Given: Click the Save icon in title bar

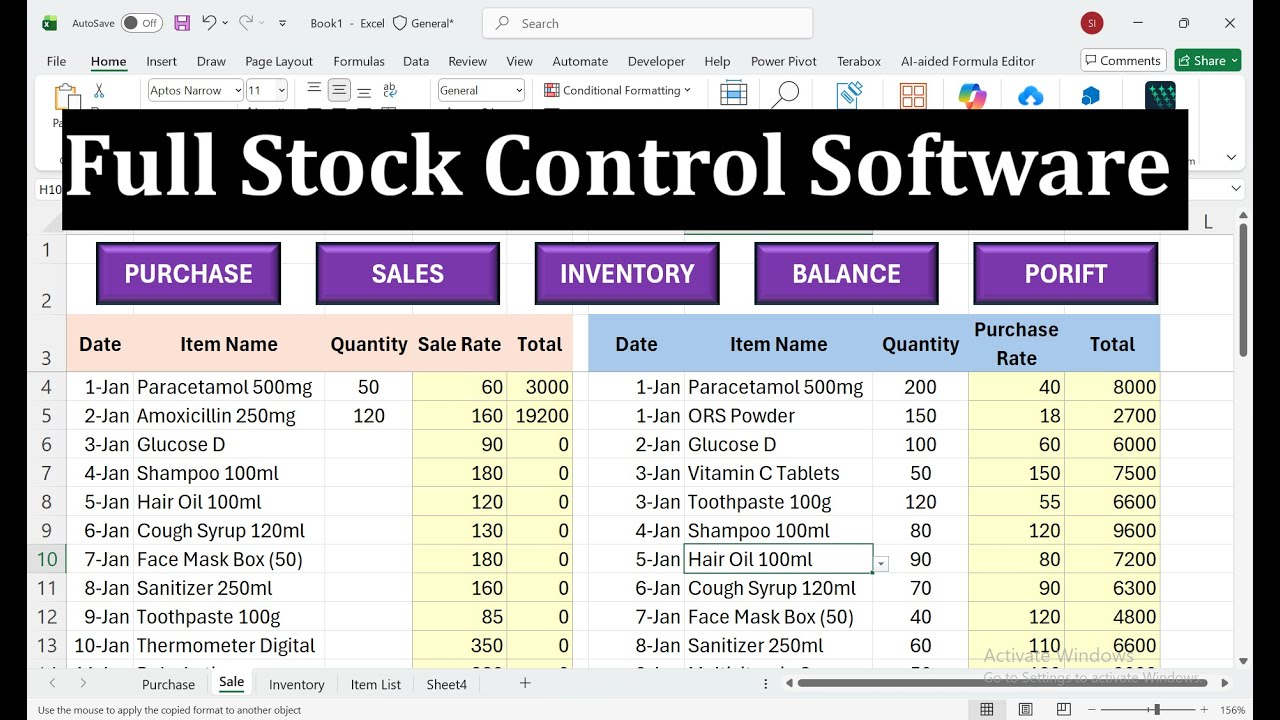Looking at the screenshot, I should (x=181, y=23).
